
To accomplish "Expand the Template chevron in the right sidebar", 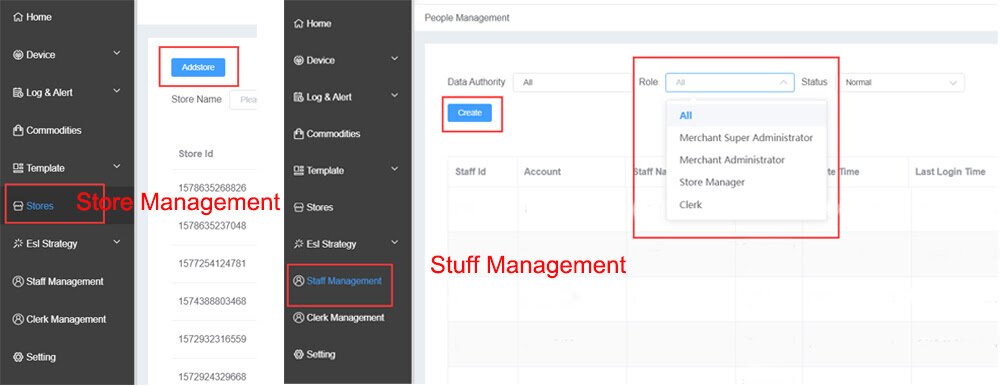I will [x=395, y=170].
